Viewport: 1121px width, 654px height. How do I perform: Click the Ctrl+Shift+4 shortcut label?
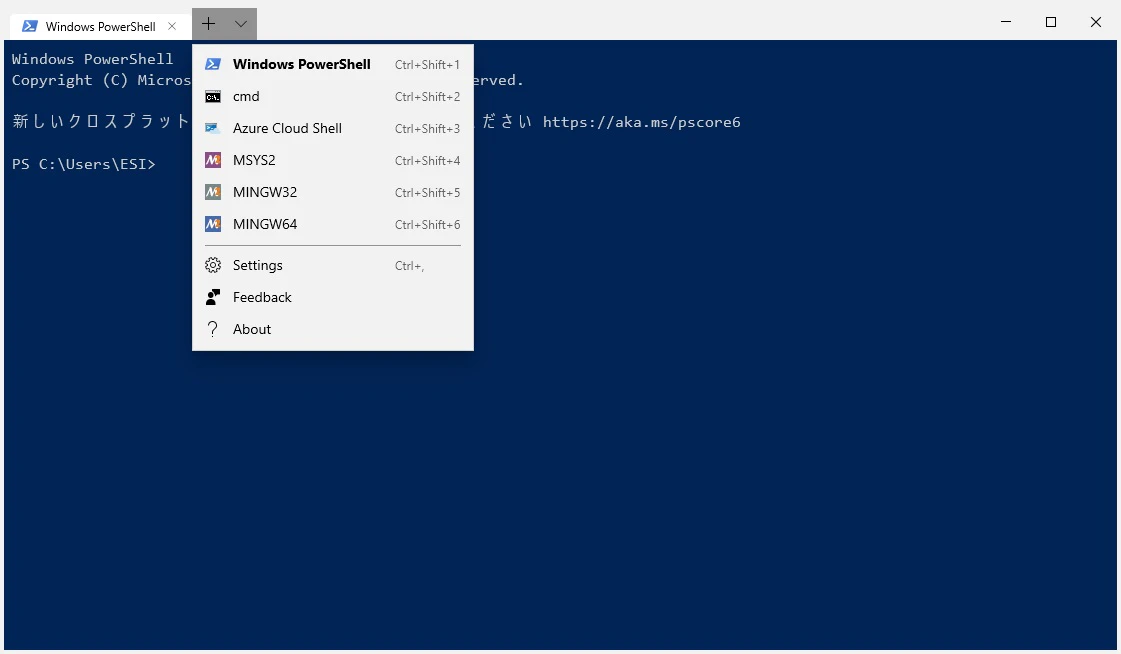428,161
